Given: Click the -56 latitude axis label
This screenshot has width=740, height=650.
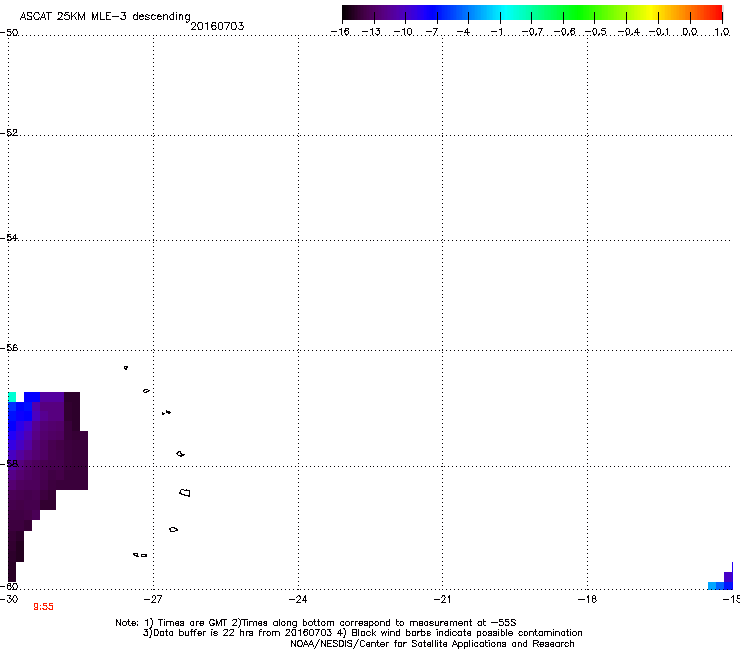Looking at the screenshot, I should pyautogui.click(x=9, y=347).
